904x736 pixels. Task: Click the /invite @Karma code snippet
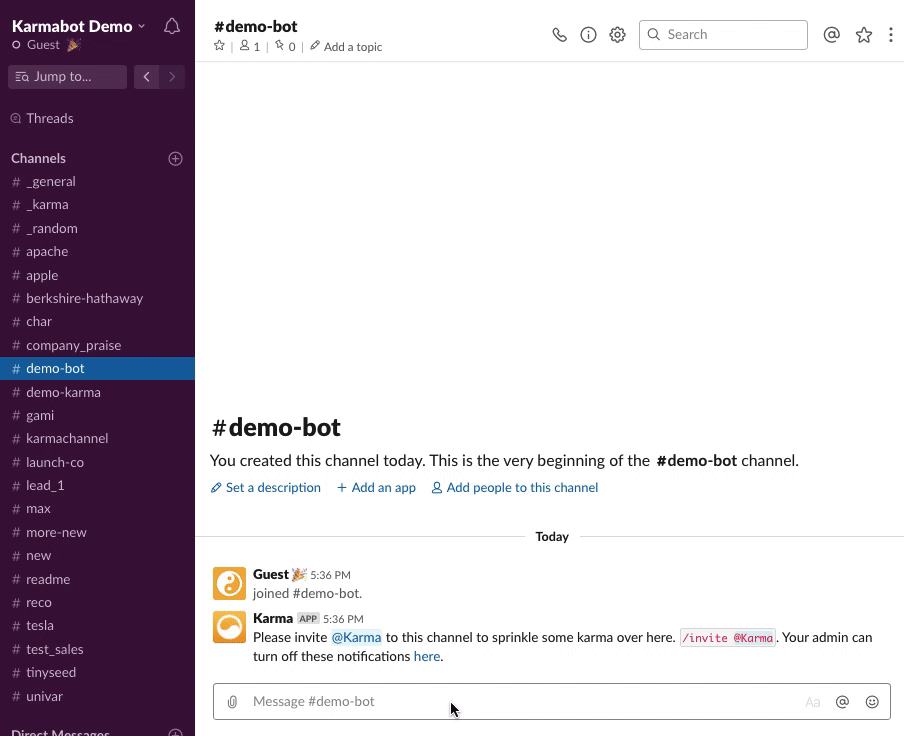click(x=728, y=637)
